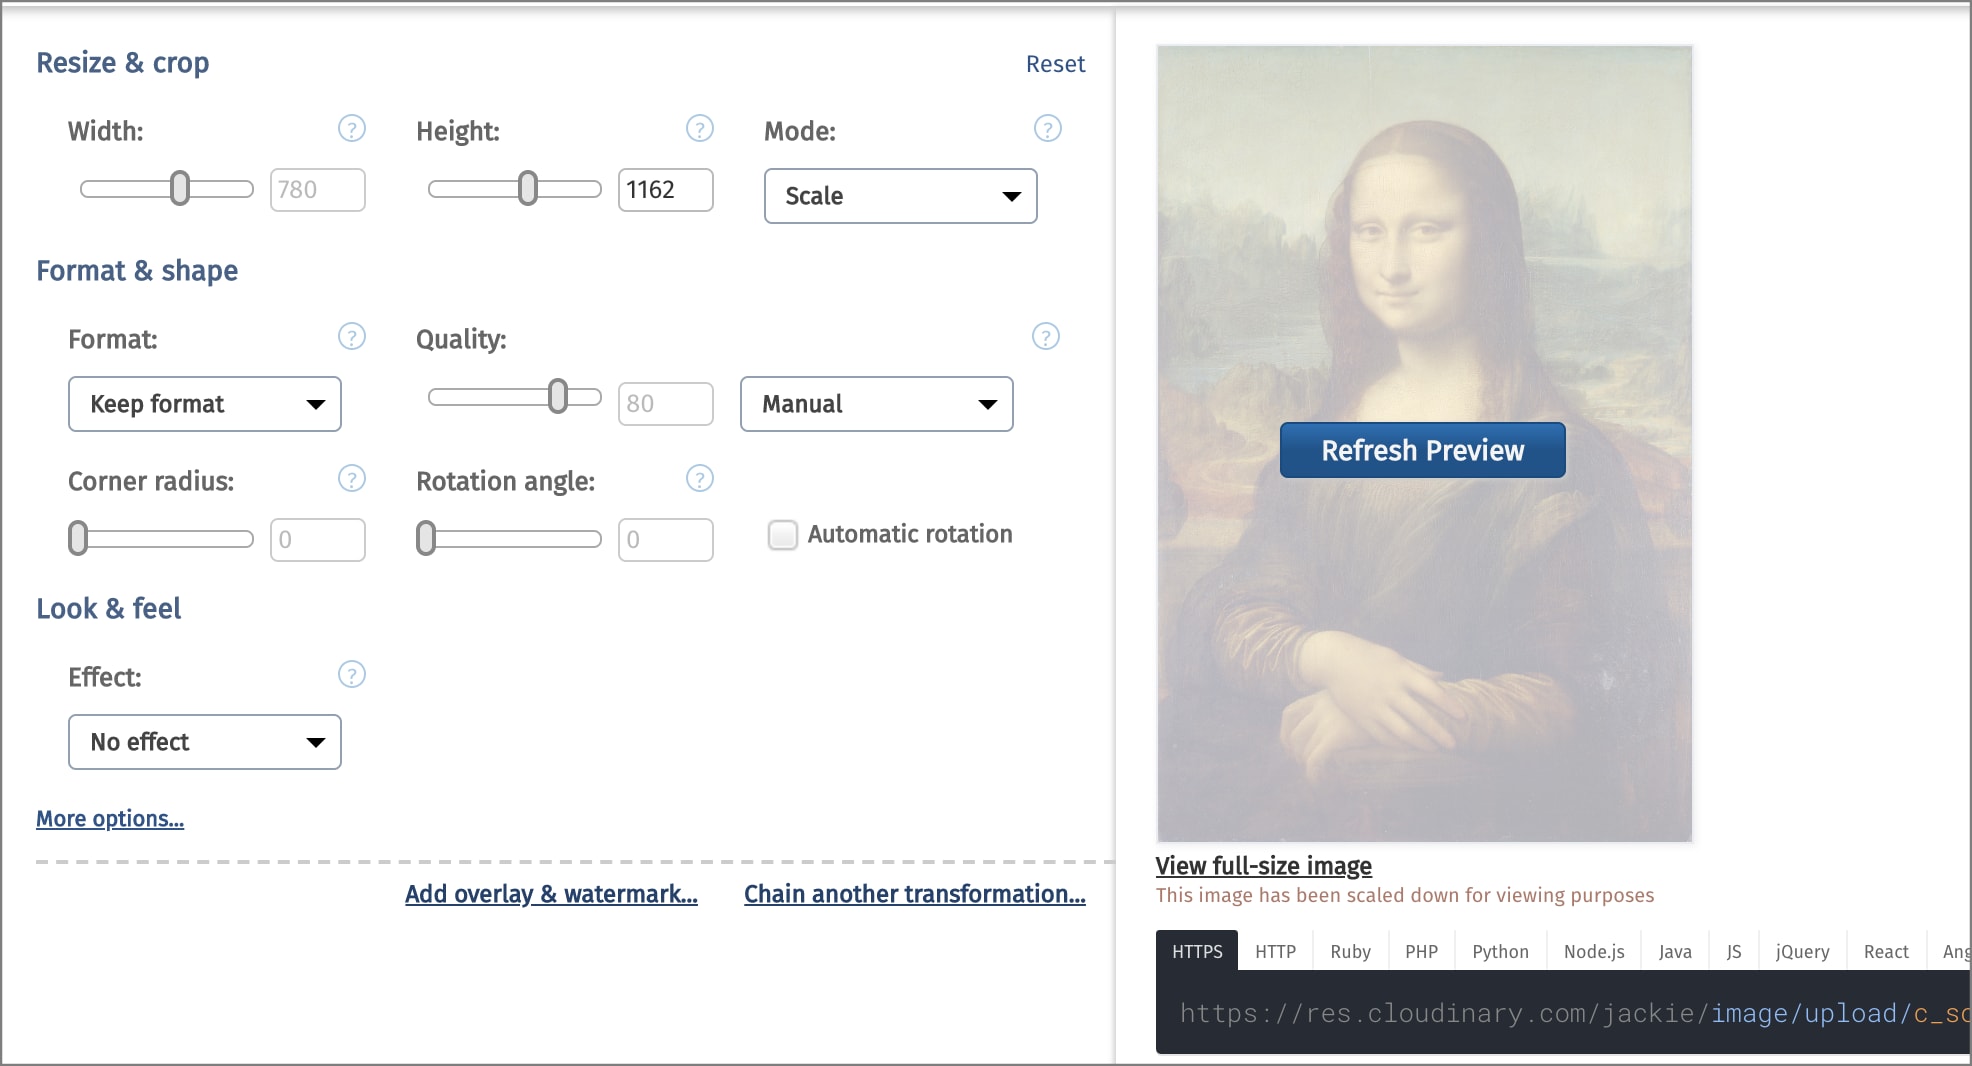Switch to the React code tab
Image resolution: width=1972 pixels, height=1066 pixels.
coord(1886,951)
